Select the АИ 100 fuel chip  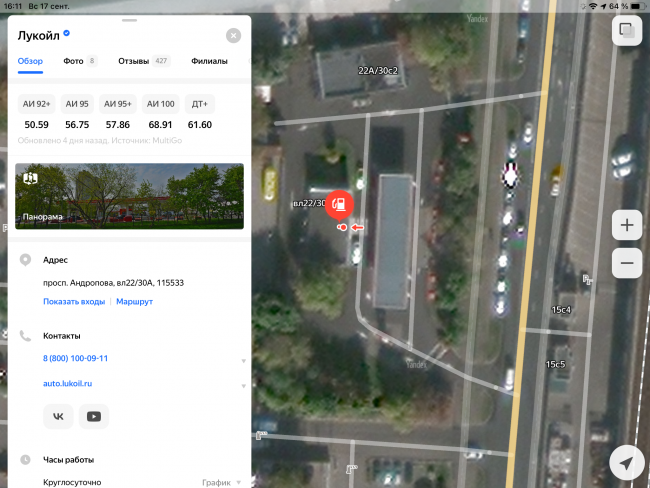160,104
